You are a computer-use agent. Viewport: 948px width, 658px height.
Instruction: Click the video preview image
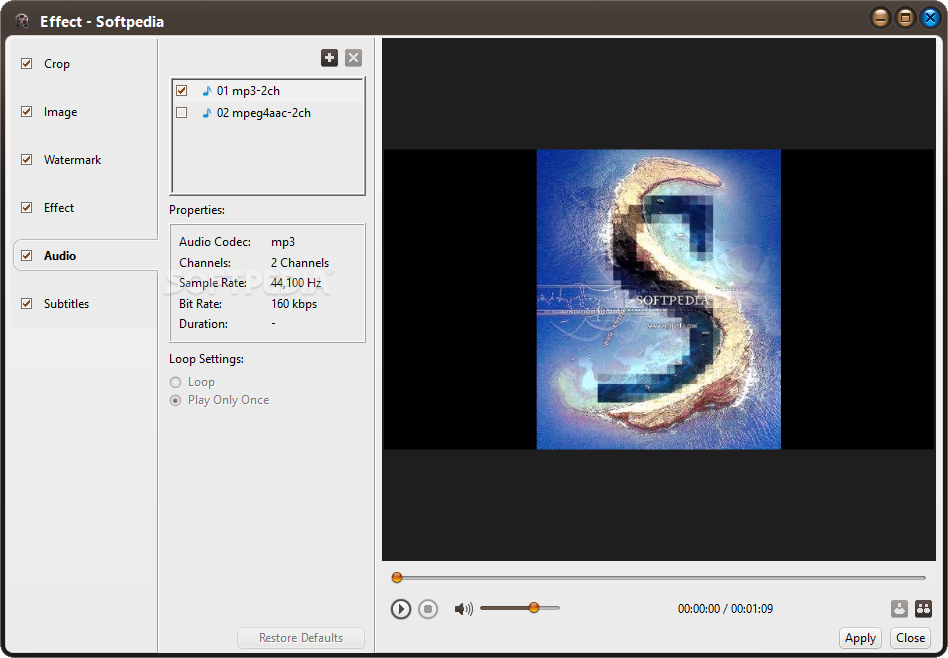[x=658, y=299]
